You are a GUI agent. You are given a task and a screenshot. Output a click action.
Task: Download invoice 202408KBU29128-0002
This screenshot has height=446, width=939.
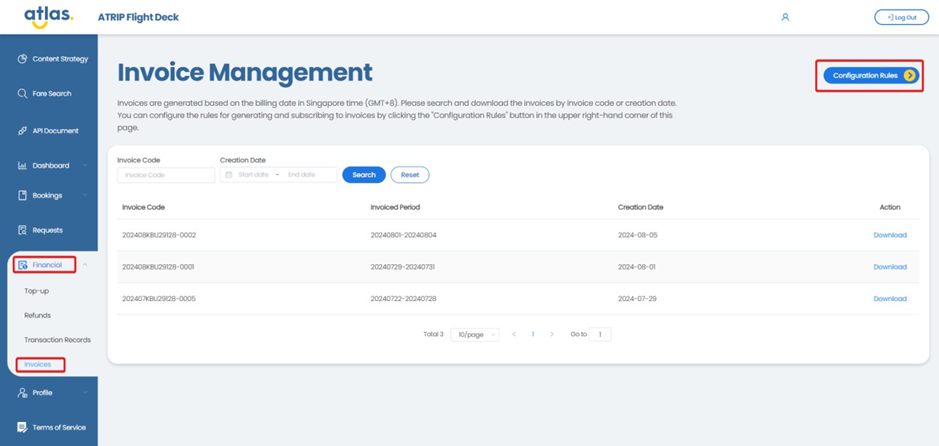click(x=889, y=235)
